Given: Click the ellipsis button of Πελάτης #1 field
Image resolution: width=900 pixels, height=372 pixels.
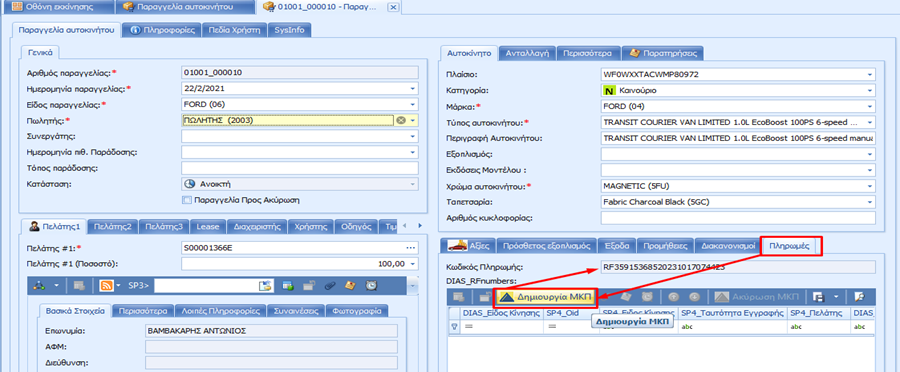Looking at the screenshot, I should tap(410, 248).
